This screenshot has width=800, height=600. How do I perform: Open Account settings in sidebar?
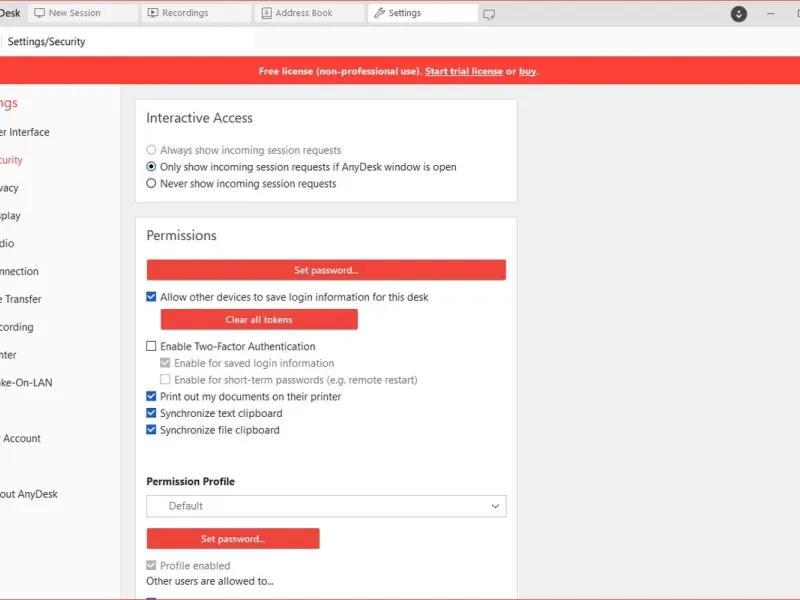pos(20,438)
